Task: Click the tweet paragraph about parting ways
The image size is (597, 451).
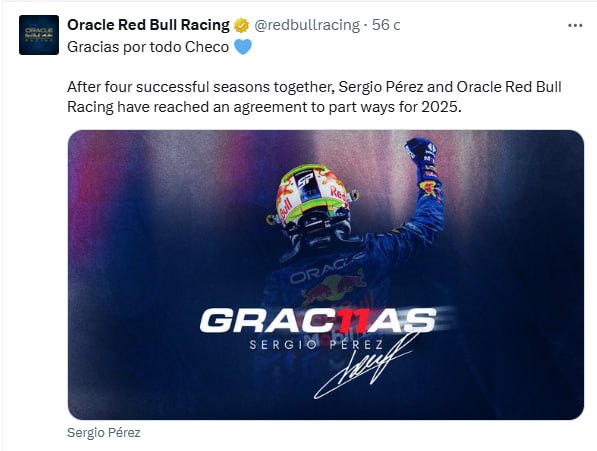Action: click(x=314, y=97)
